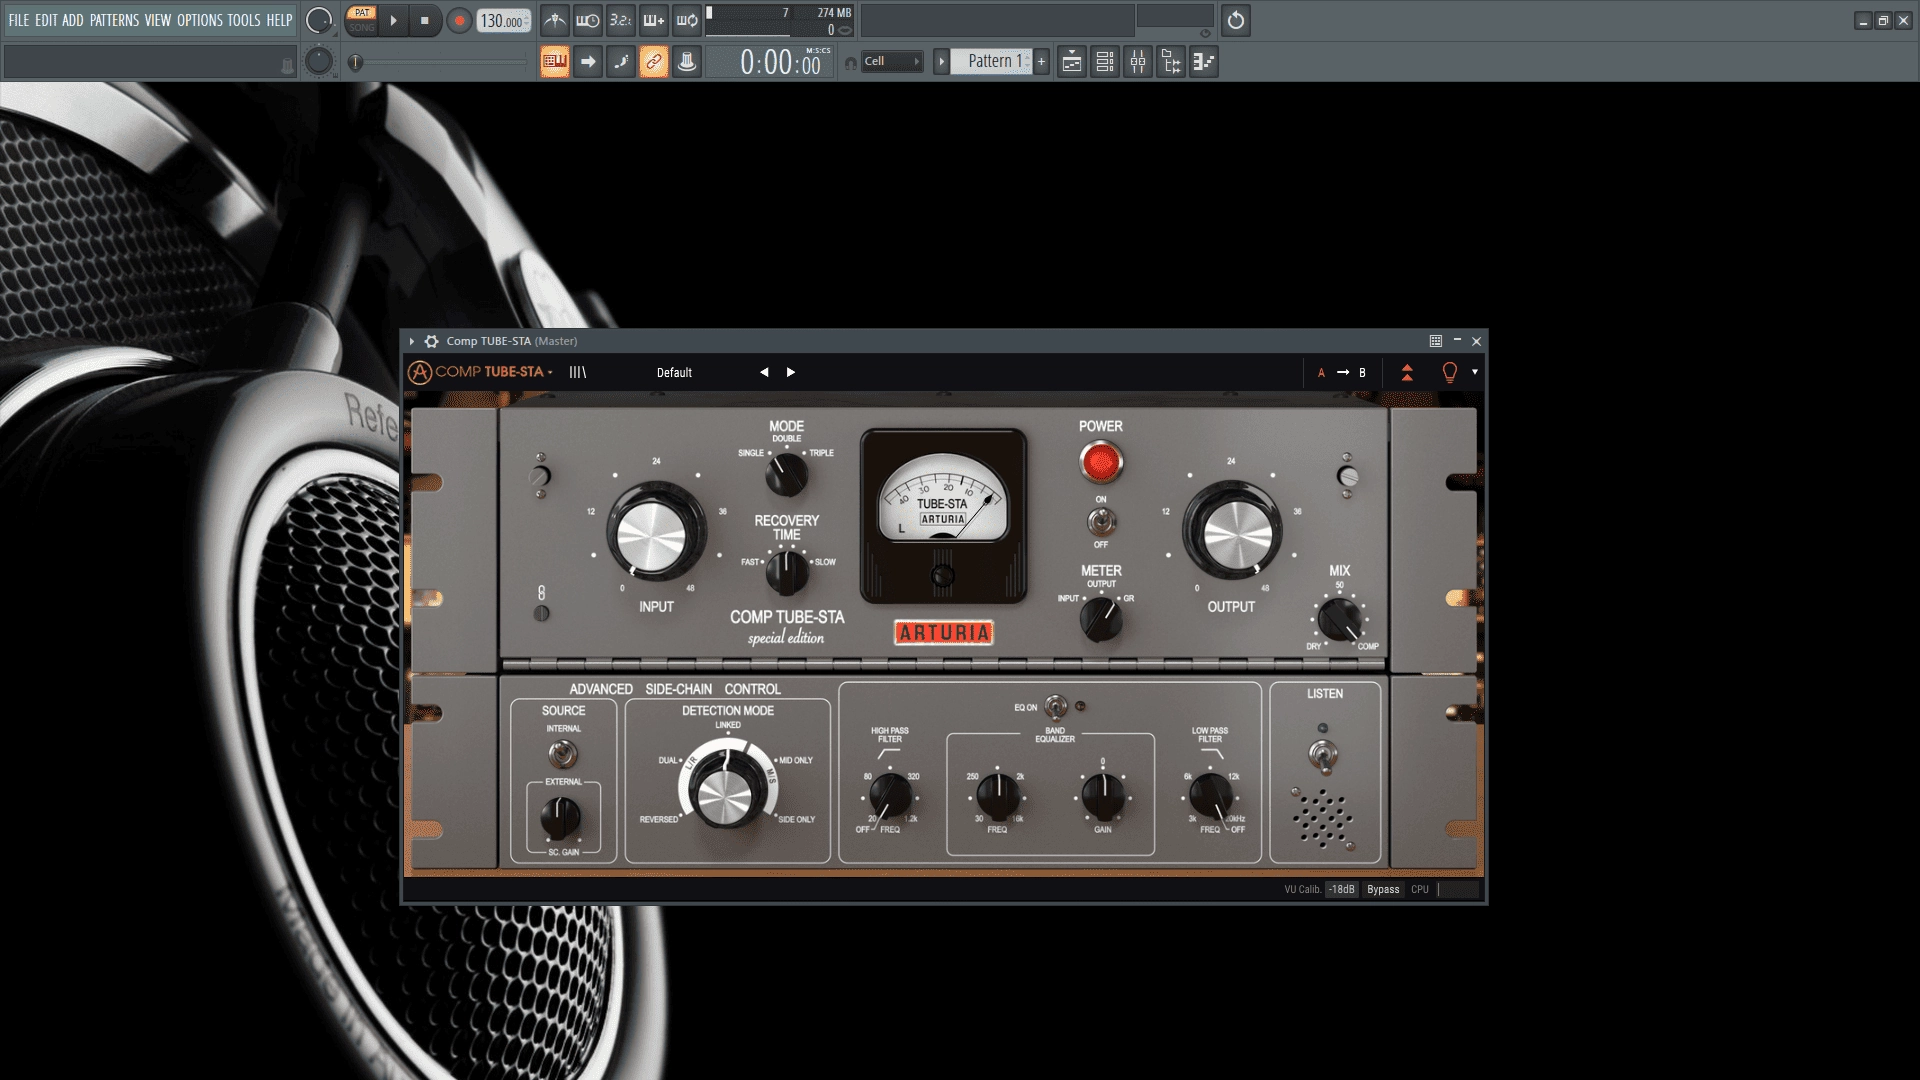1920x1080 pixels.
Task: Toggle overdub blend recording icon
Action: point(654,20)
